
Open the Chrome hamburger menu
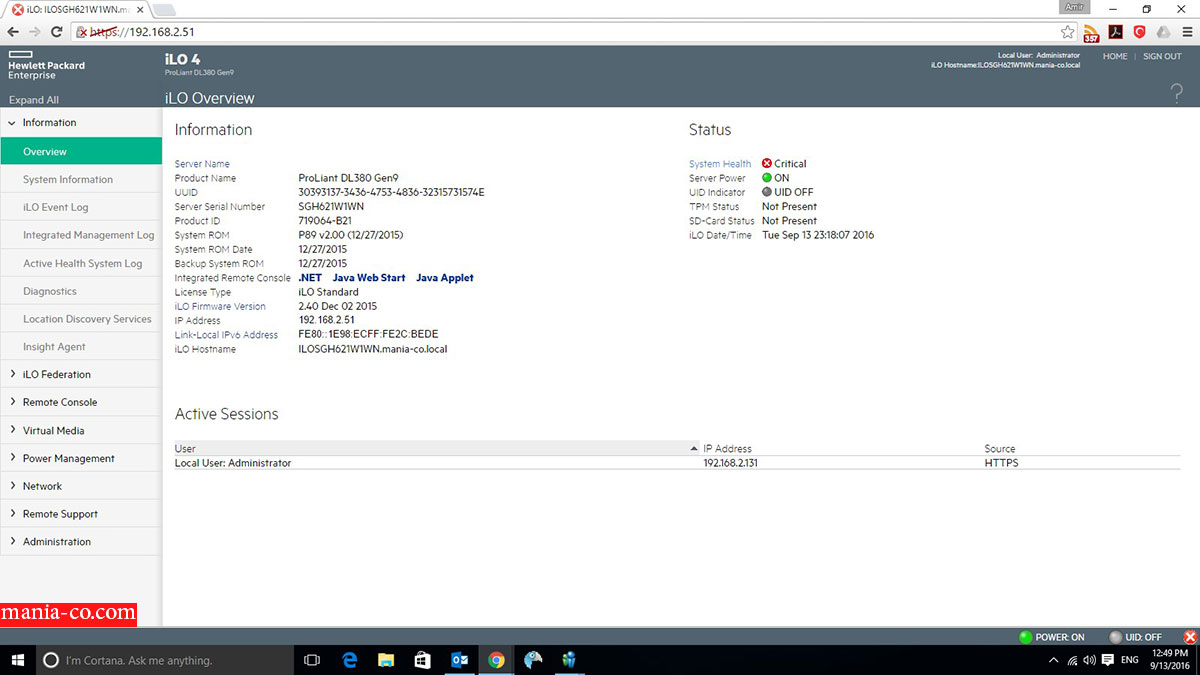(1187, 32)
